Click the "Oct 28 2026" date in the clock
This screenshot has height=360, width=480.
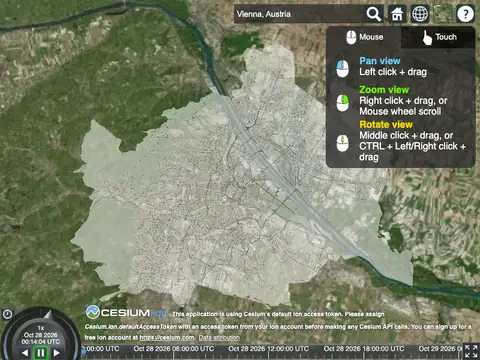41,335
